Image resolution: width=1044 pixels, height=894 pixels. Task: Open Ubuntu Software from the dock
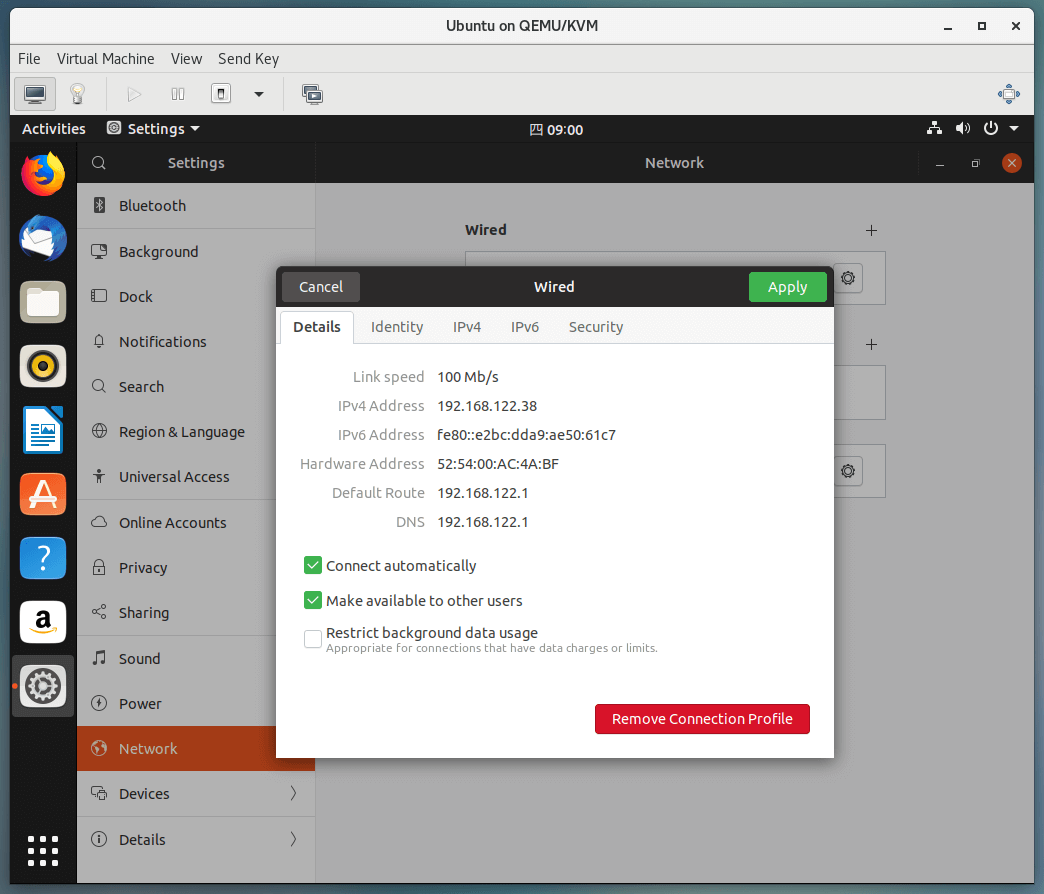pyautogui.click(x=43, y=494)
